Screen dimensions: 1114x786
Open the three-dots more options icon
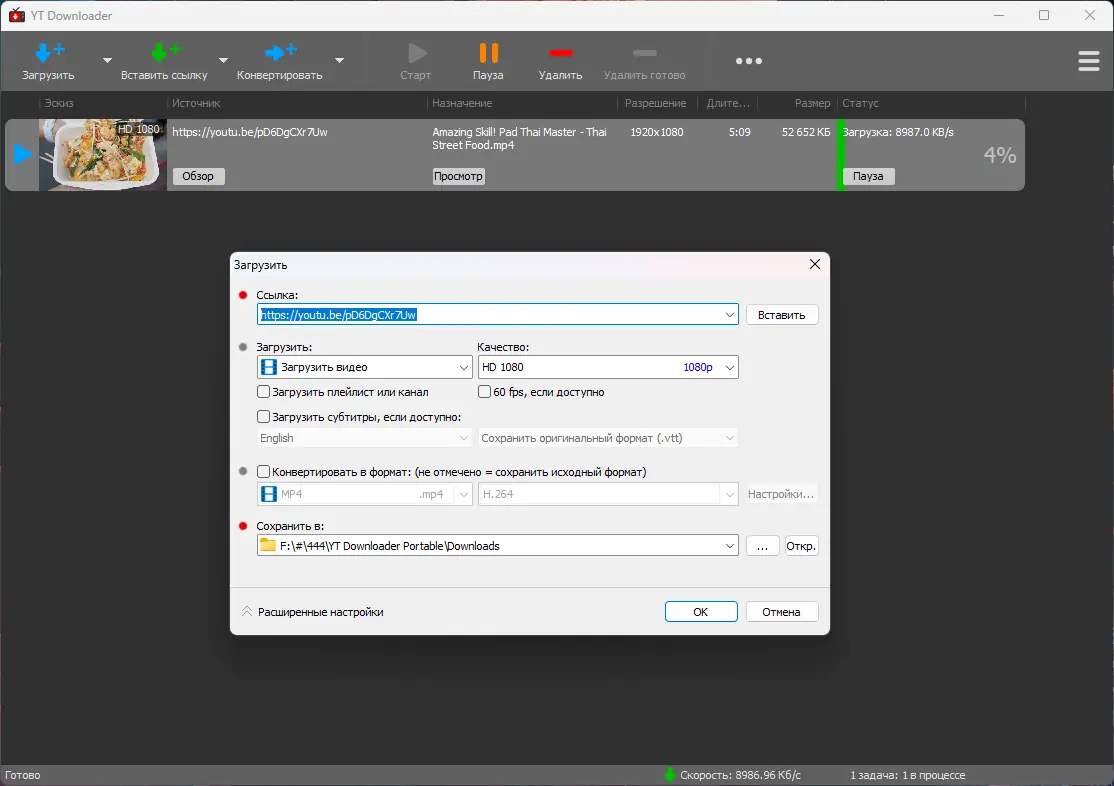click(749, 61)
